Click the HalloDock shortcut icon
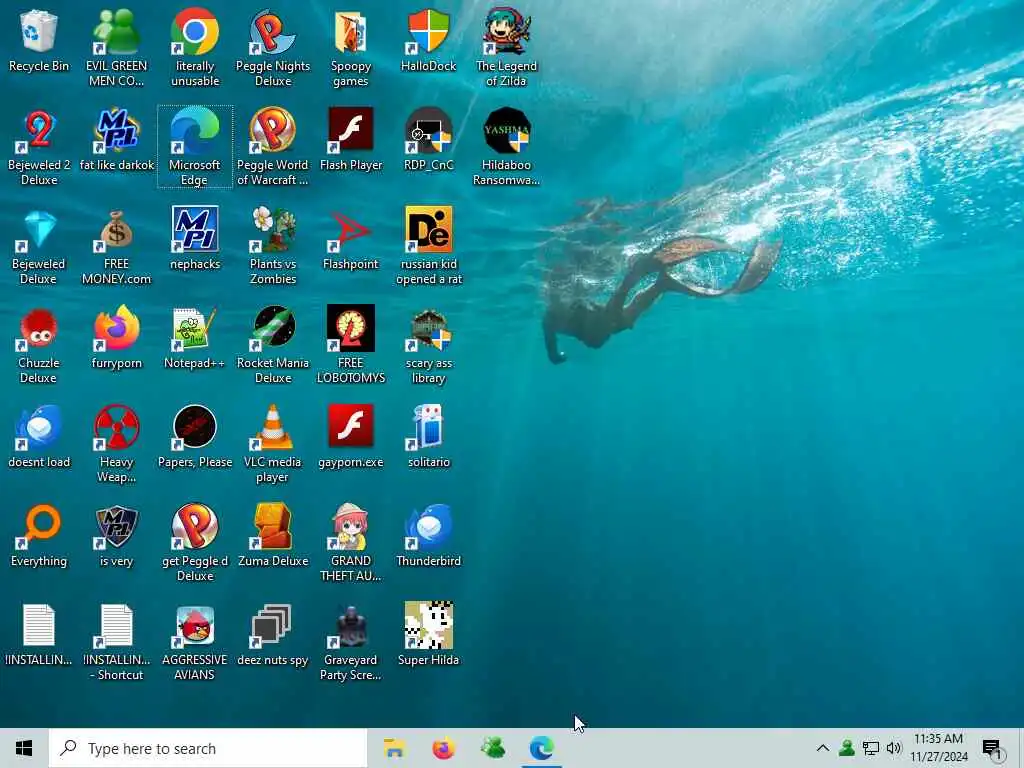1024x768 pixels. click(428, 40)
